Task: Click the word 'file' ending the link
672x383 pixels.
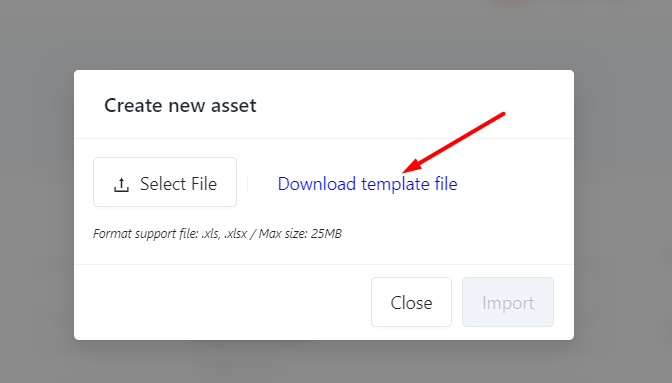Action: (446, 184)
